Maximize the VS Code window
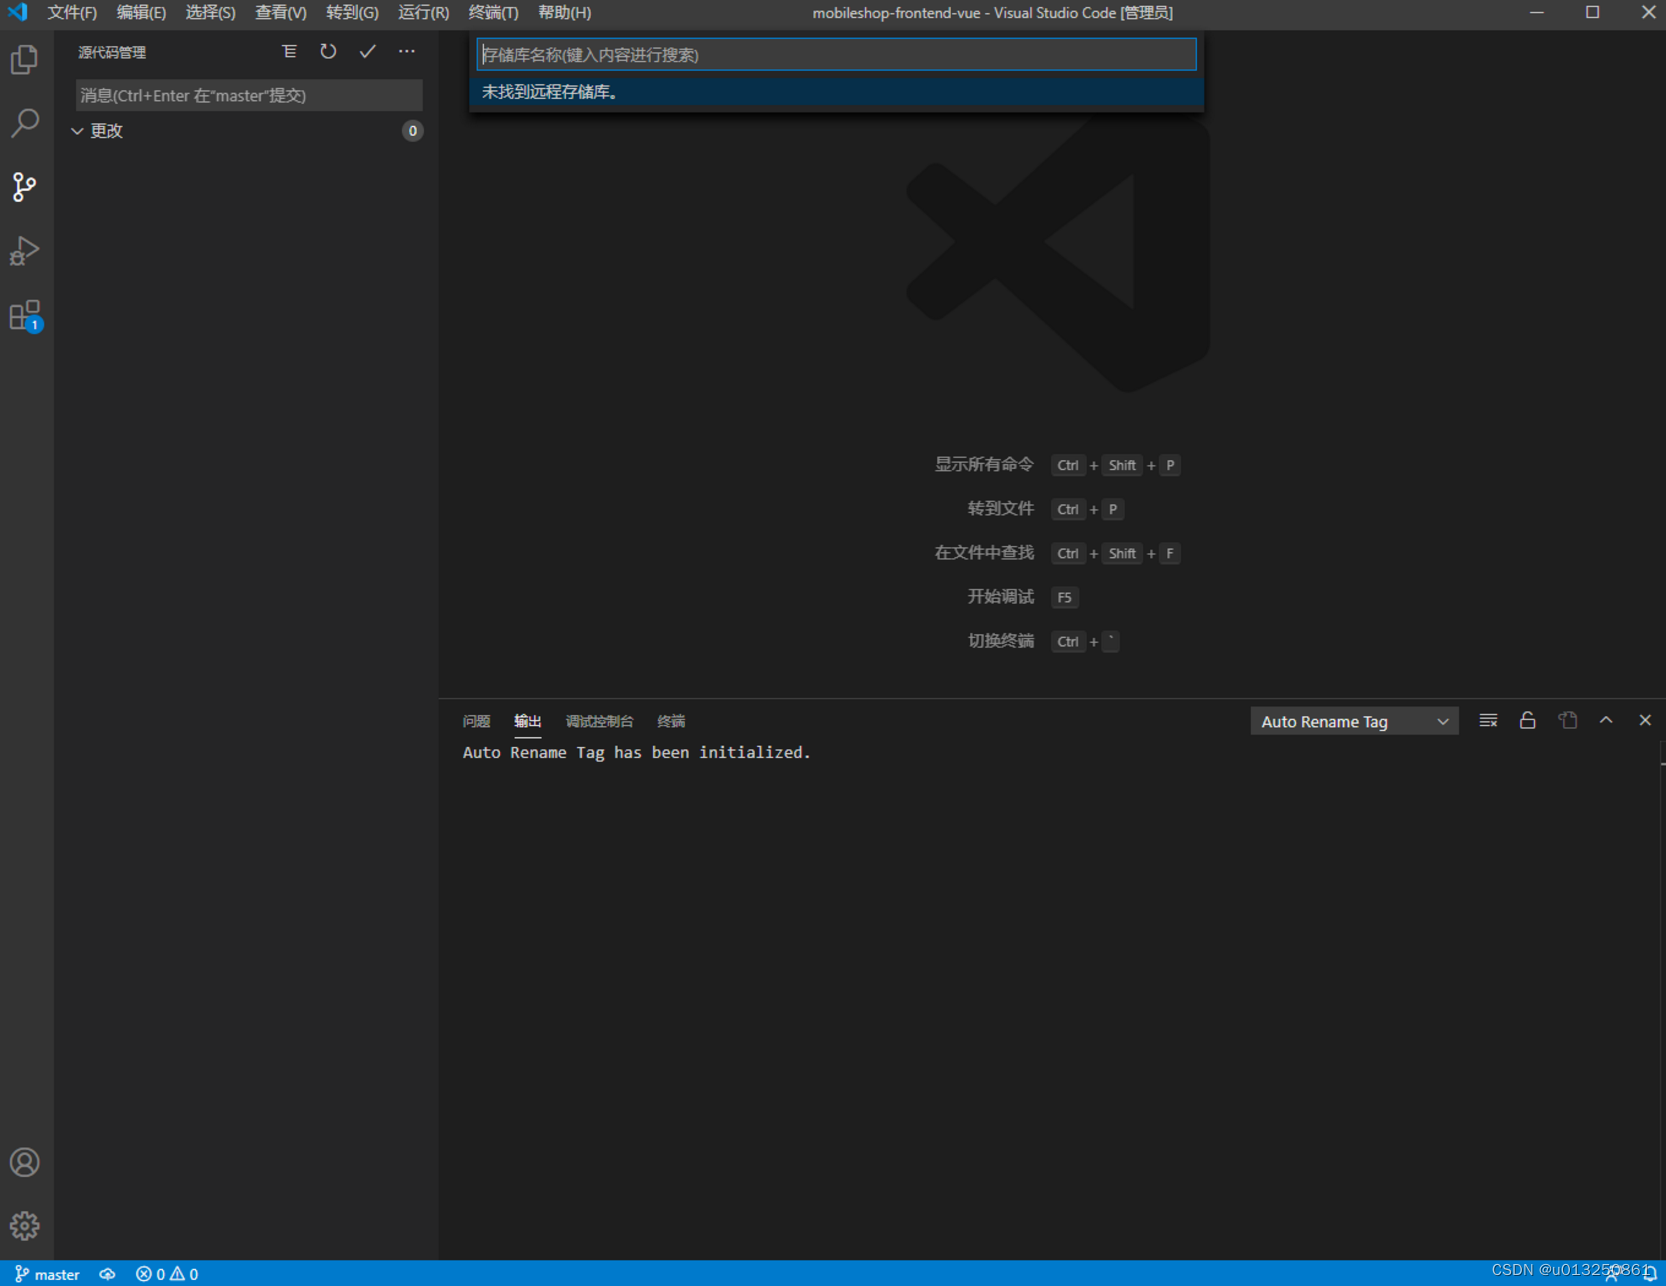Screen dimensions: 1666x1286 [1593, 13]
